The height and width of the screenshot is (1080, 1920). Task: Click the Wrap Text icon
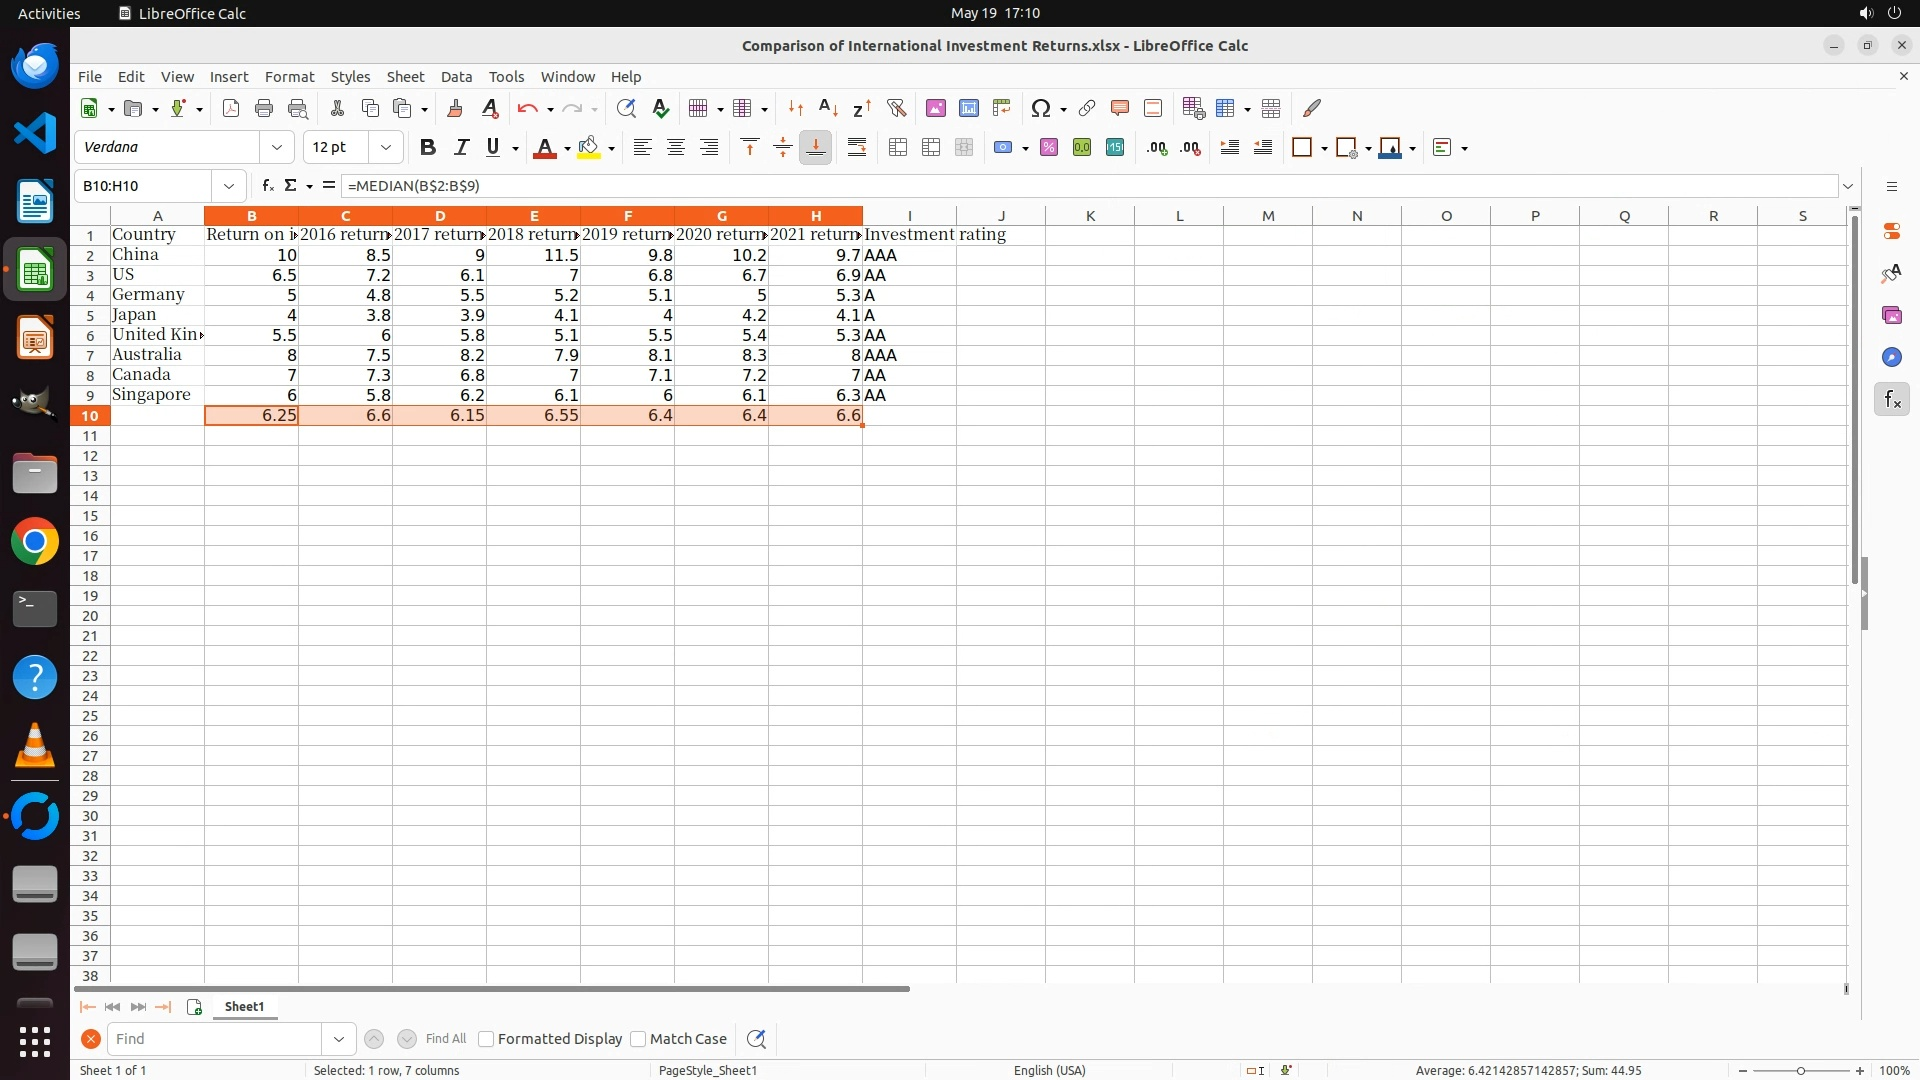tap(857, 148)
